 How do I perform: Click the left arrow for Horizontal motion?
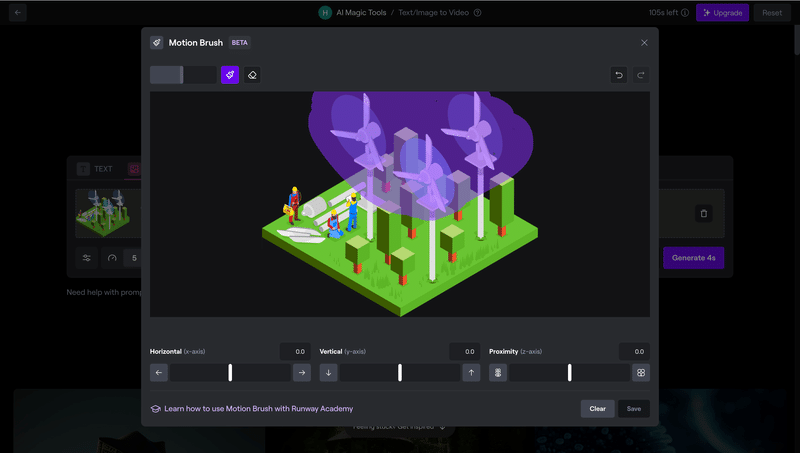click(x=159, y=372)
